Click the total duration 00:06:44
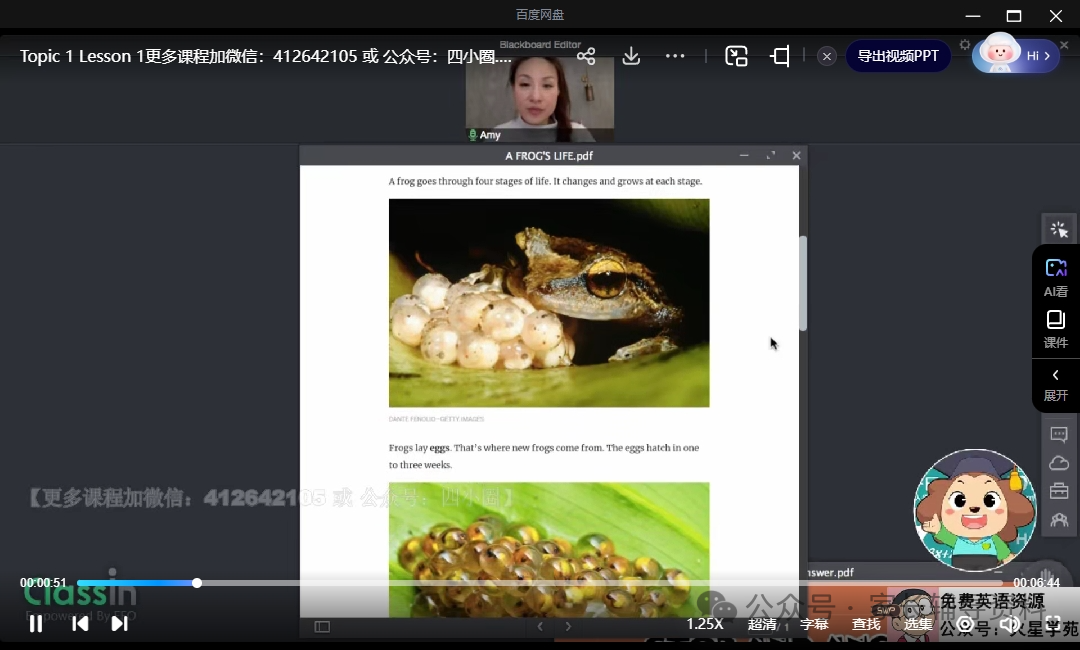 click(1036, 583)
